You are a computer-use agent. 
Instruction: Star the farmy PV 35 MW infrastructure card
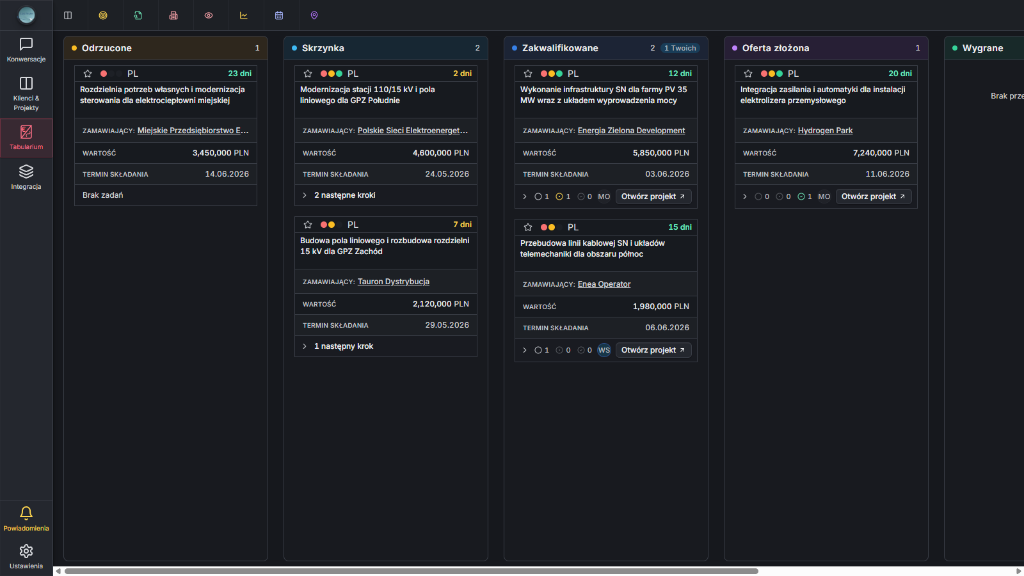[x=528, y=74]
